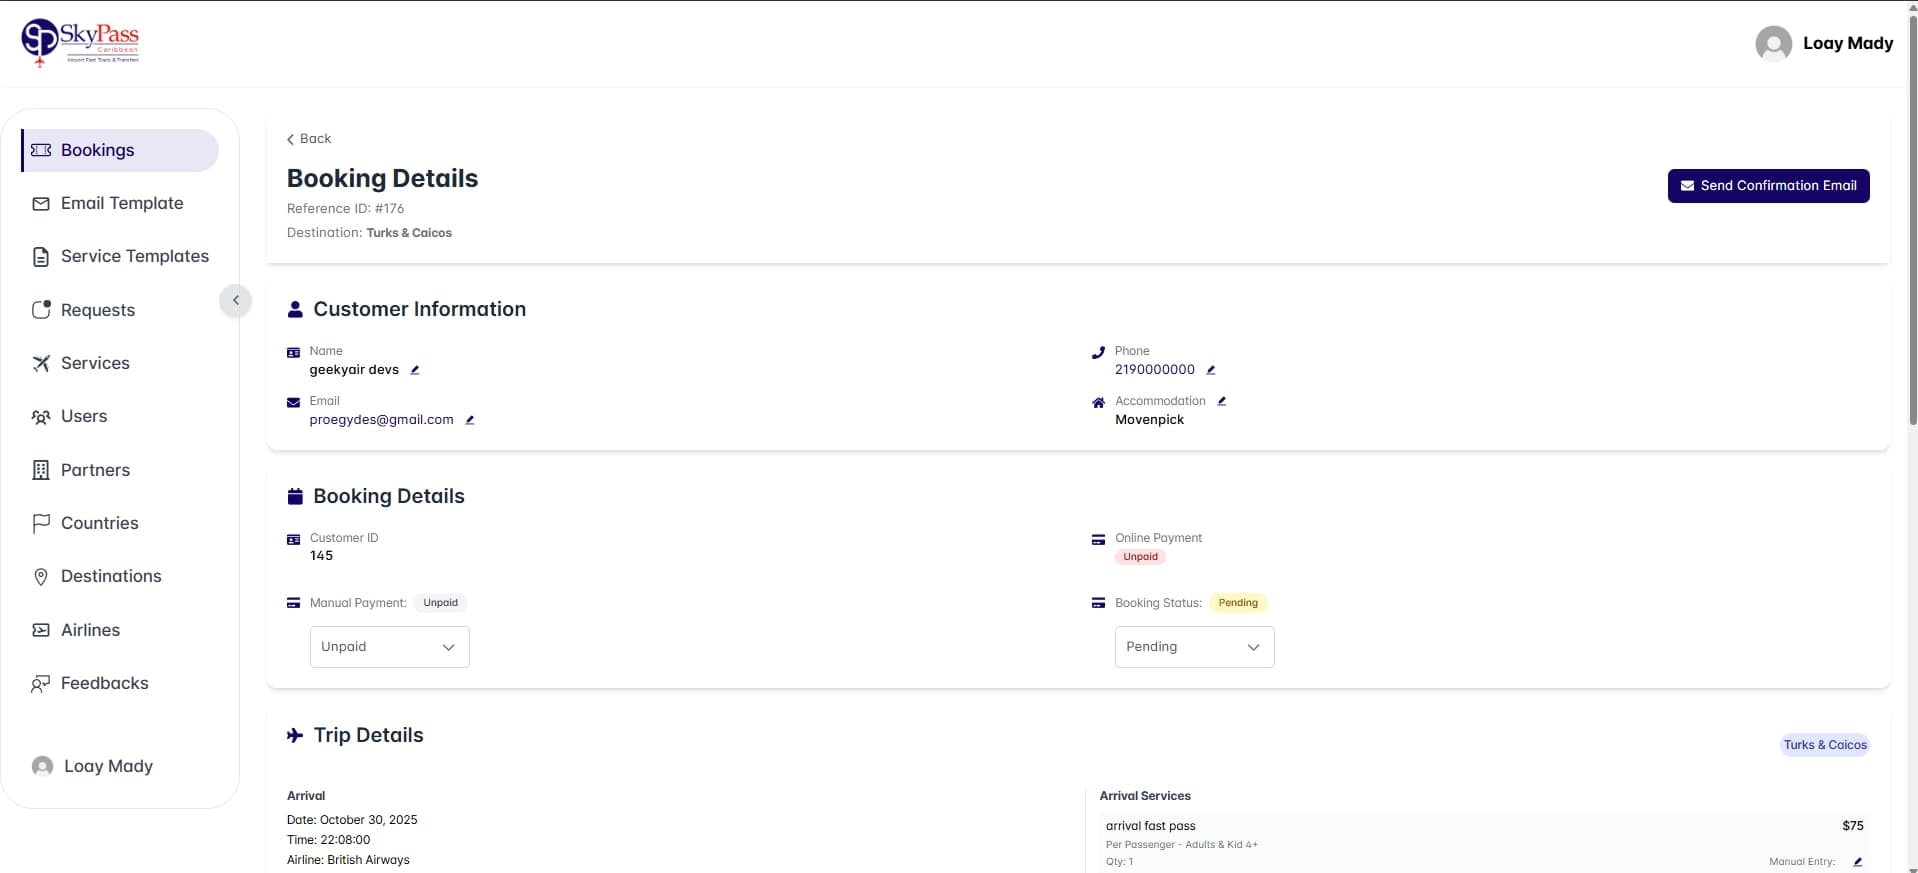Click the yellow Pending status badge
1918x873 pixels.
pyautogui.click(x=1238, y=603)
